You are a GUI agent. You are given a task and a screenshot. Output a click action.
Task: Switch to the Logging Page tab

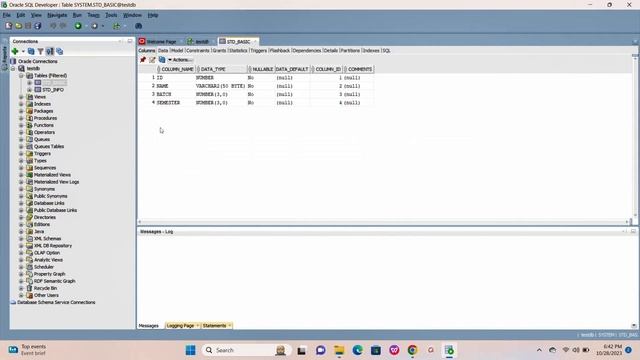click(182, 326)
